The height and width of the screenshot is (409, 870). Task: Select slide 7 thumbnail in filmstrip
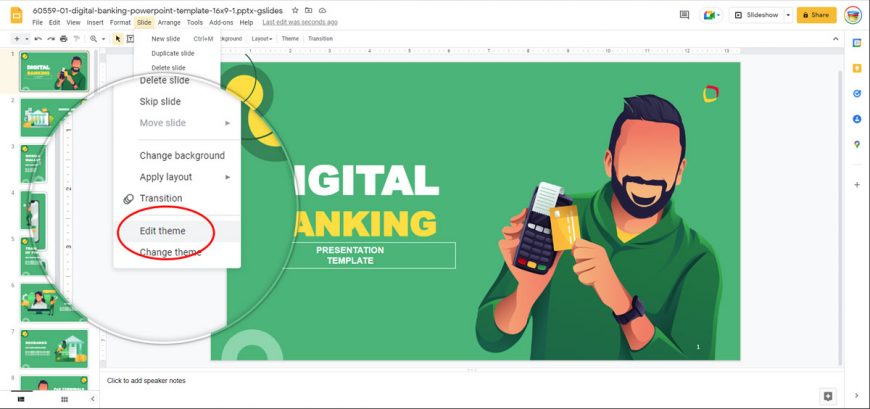point(54,349)
